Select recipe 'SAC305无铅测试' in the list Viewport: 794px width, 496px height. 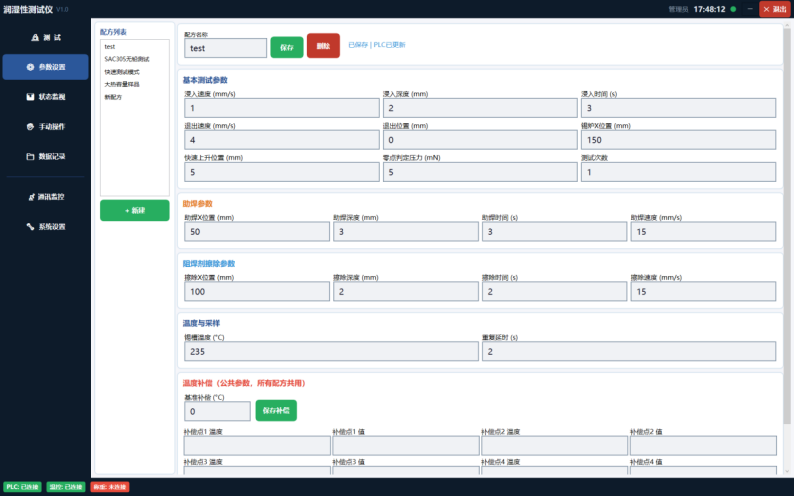pyautogui.click(x=135, y=59)
